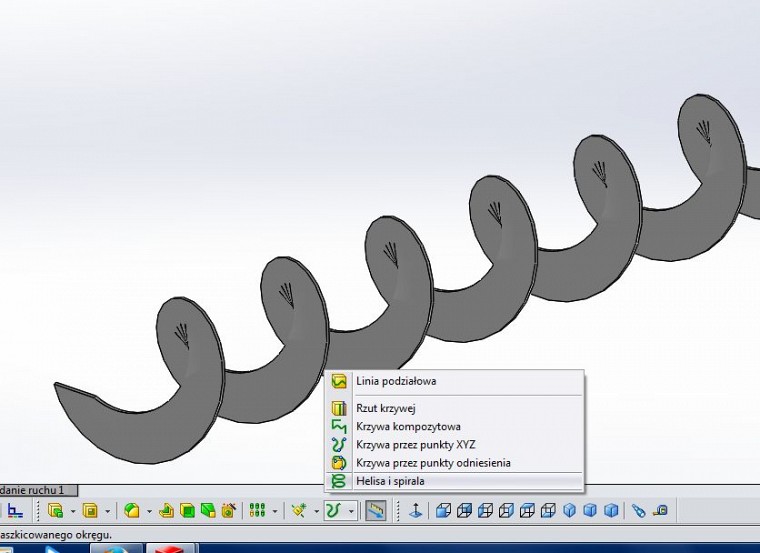Open the Measure tape tool
Image resolution: width=760 pixels, height=553 pixels.
pos(660,510)
